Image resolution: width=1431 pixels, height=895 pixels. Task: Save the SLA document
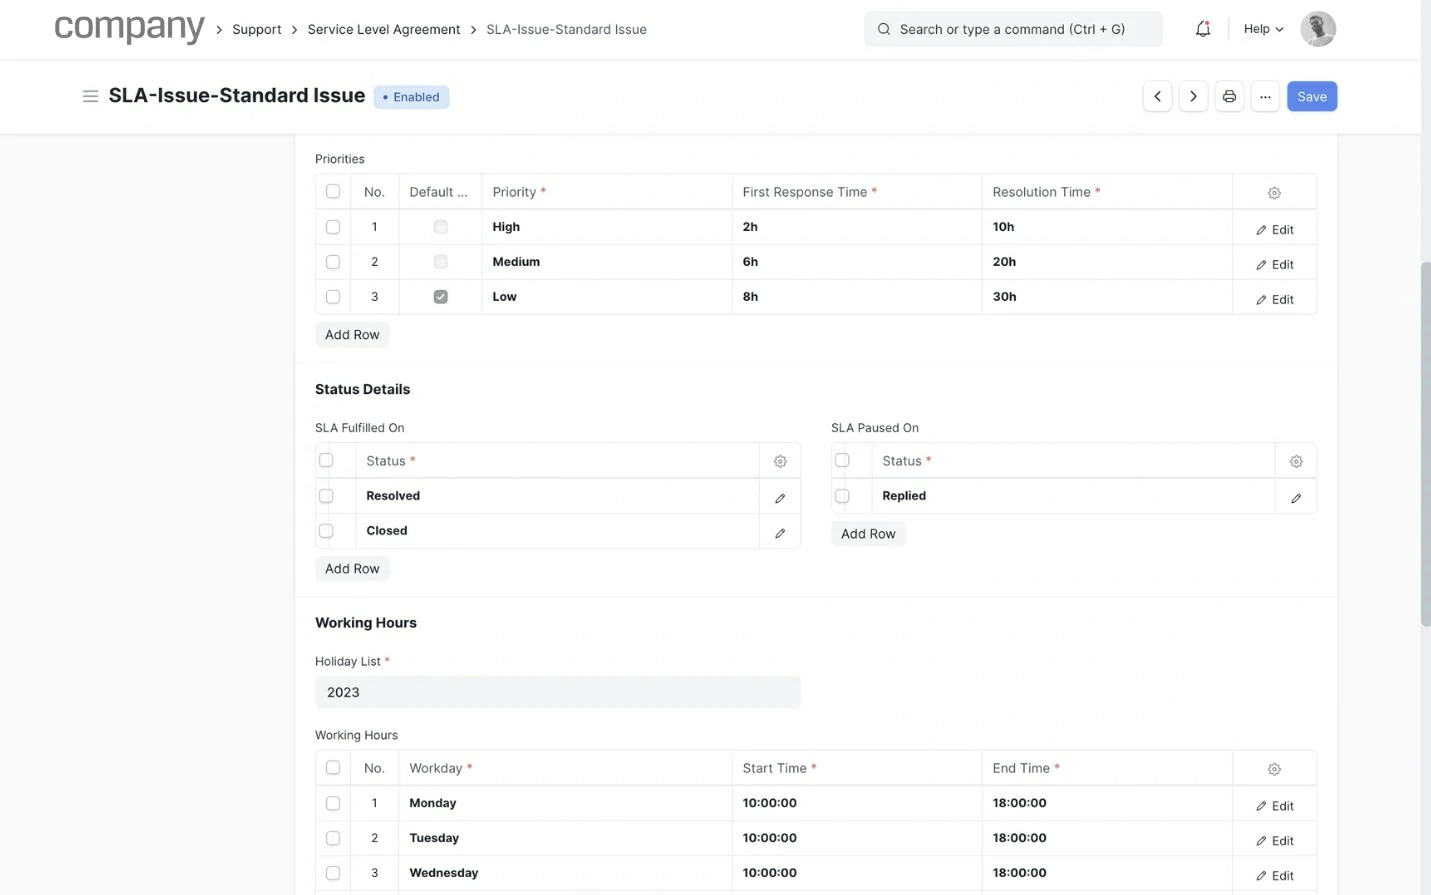[x=1311, y=97]
